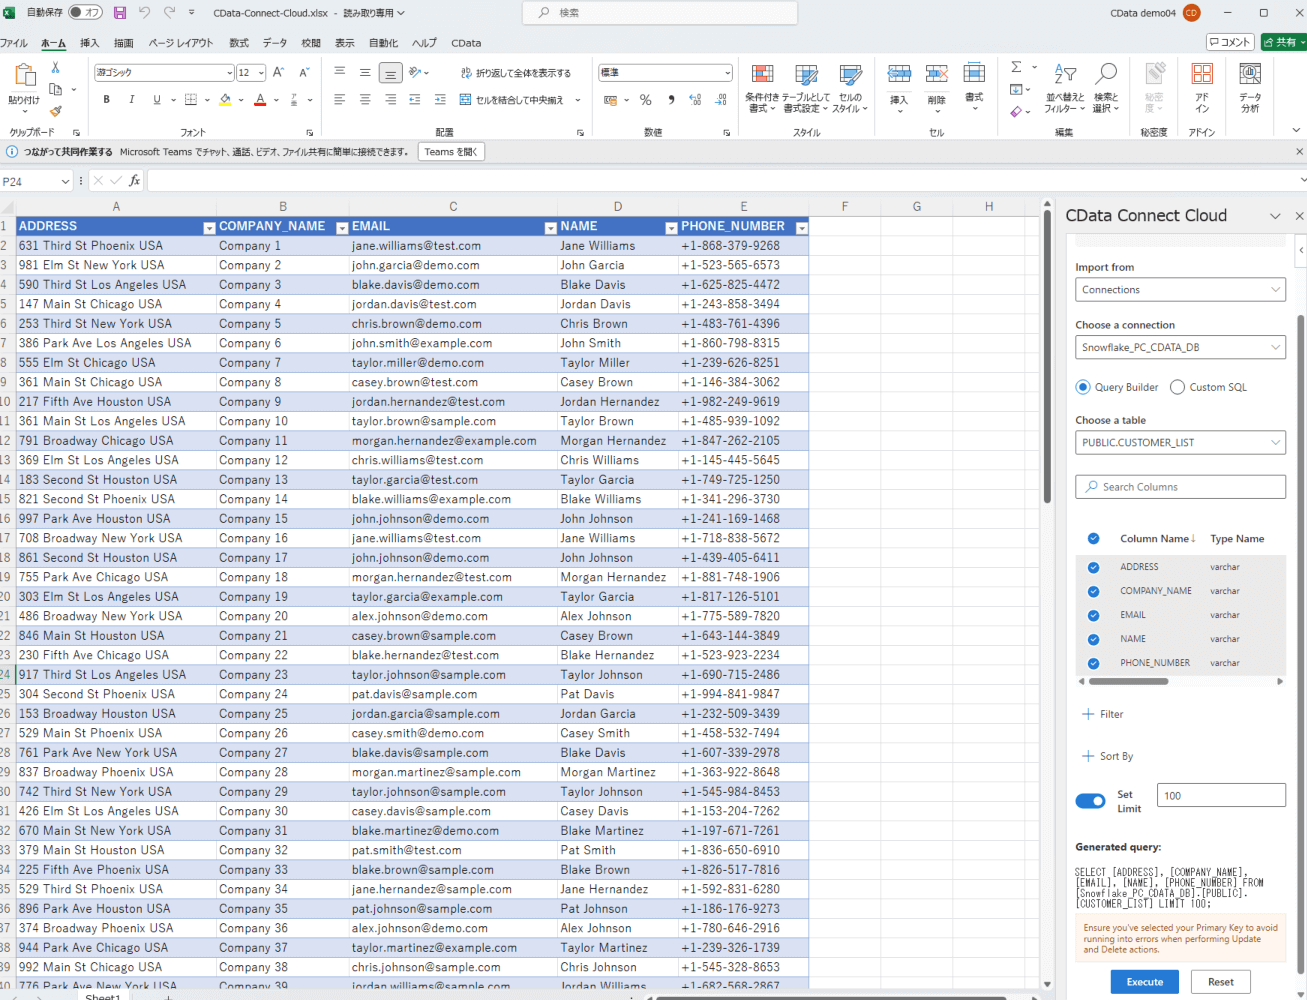This screenshot has width=1307, height=1000.
Task: Open the CData ribbon tab
Action: (x=466, y=43)
